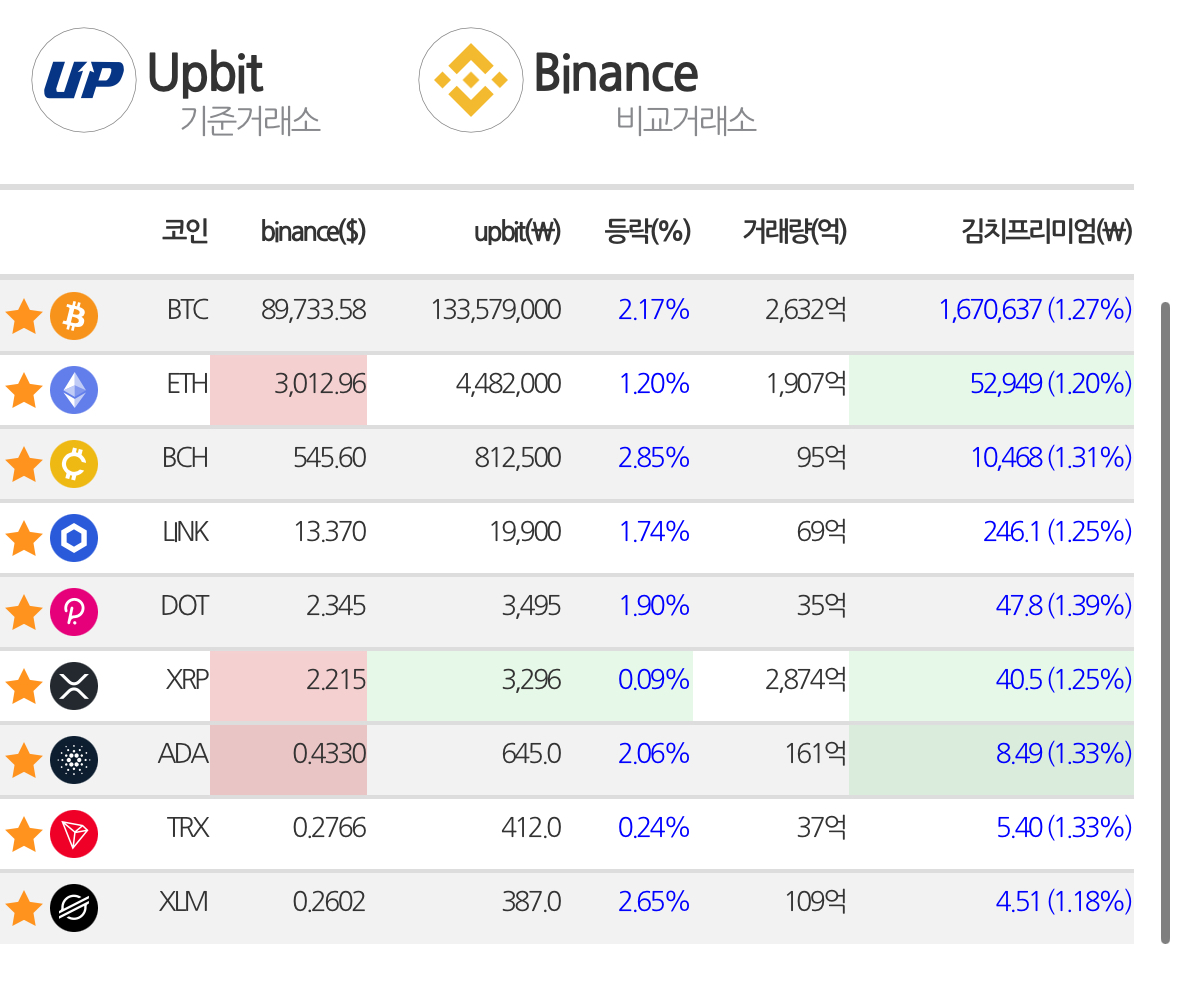This screenshot has width=1179, height=1003.
Task: Toggle the favorite star for ETH
Action: tap(24, 390)
